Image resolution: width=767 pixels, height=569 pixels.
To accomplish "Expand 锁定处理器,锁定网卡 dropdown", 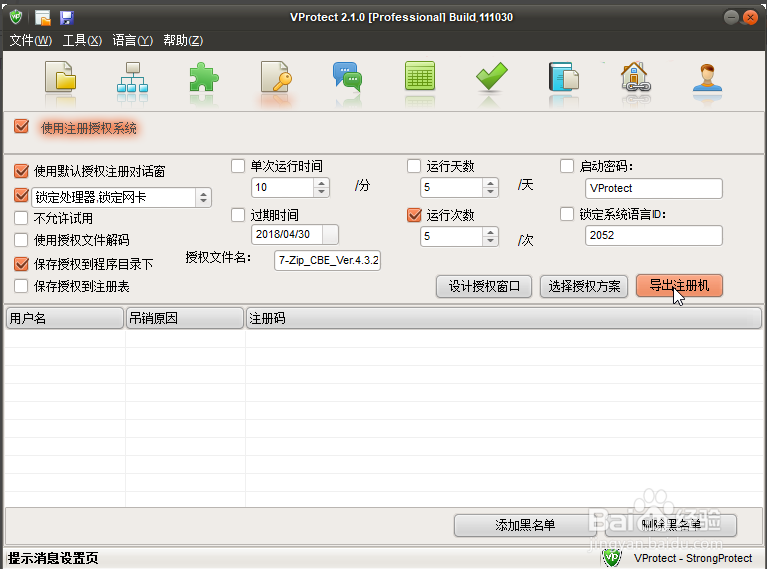I will point(203,197).
